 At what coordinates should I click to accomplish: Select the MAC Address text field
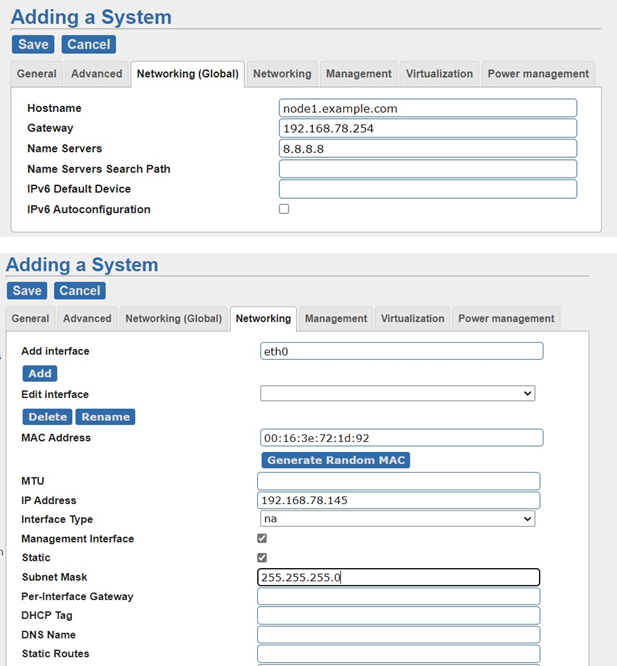[x=402, y=437]
